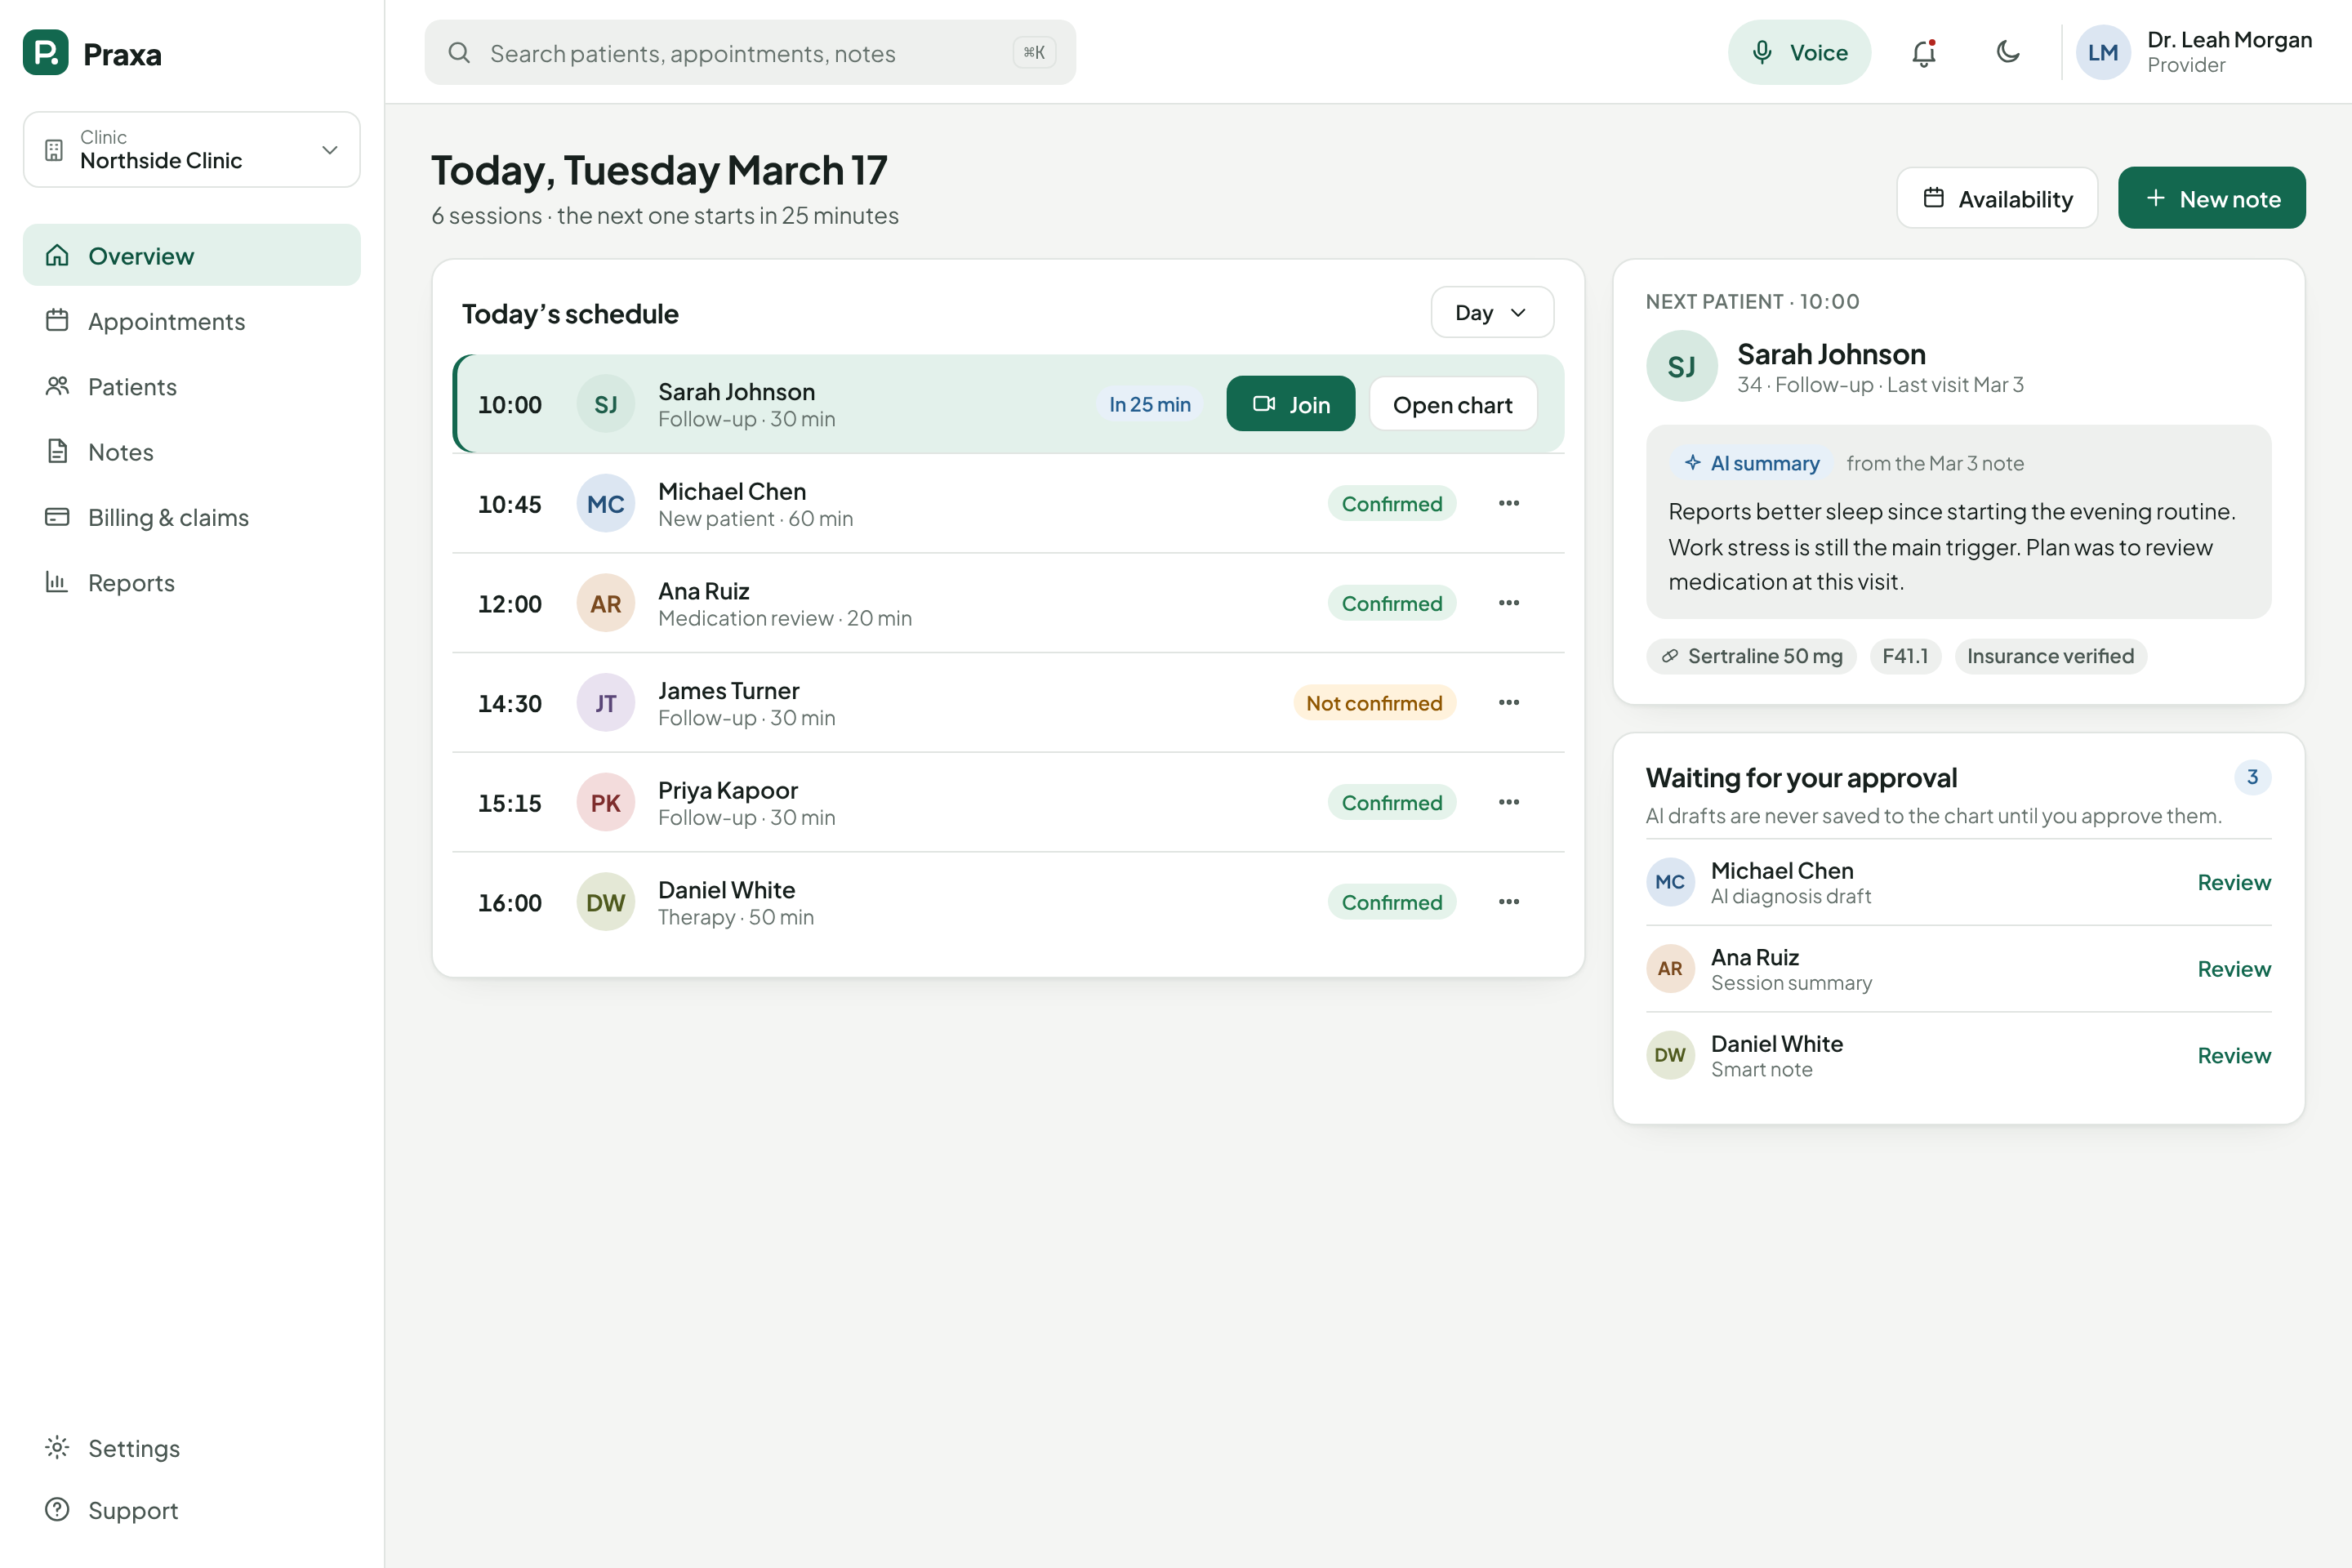The height and width of the screenshot is (1568, 2352).
Task: Click the approval count badge 3
Action: [2252, 777]
